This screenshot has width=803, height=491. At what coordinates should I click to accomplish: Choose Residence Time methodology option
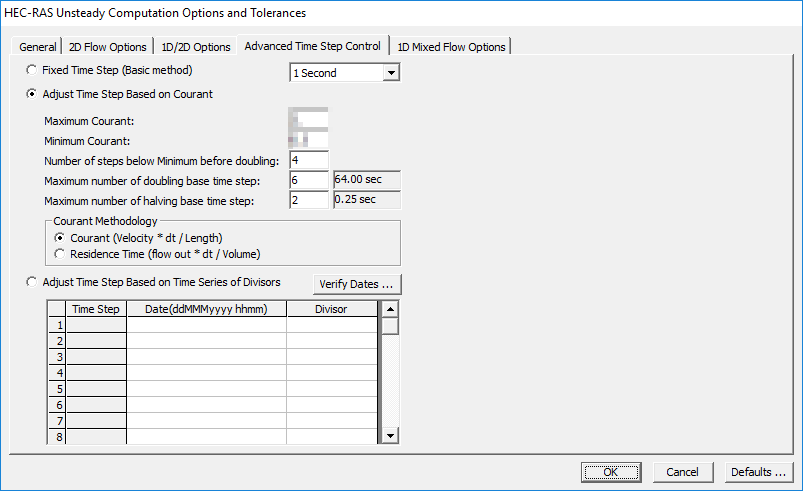pos(61,254)
